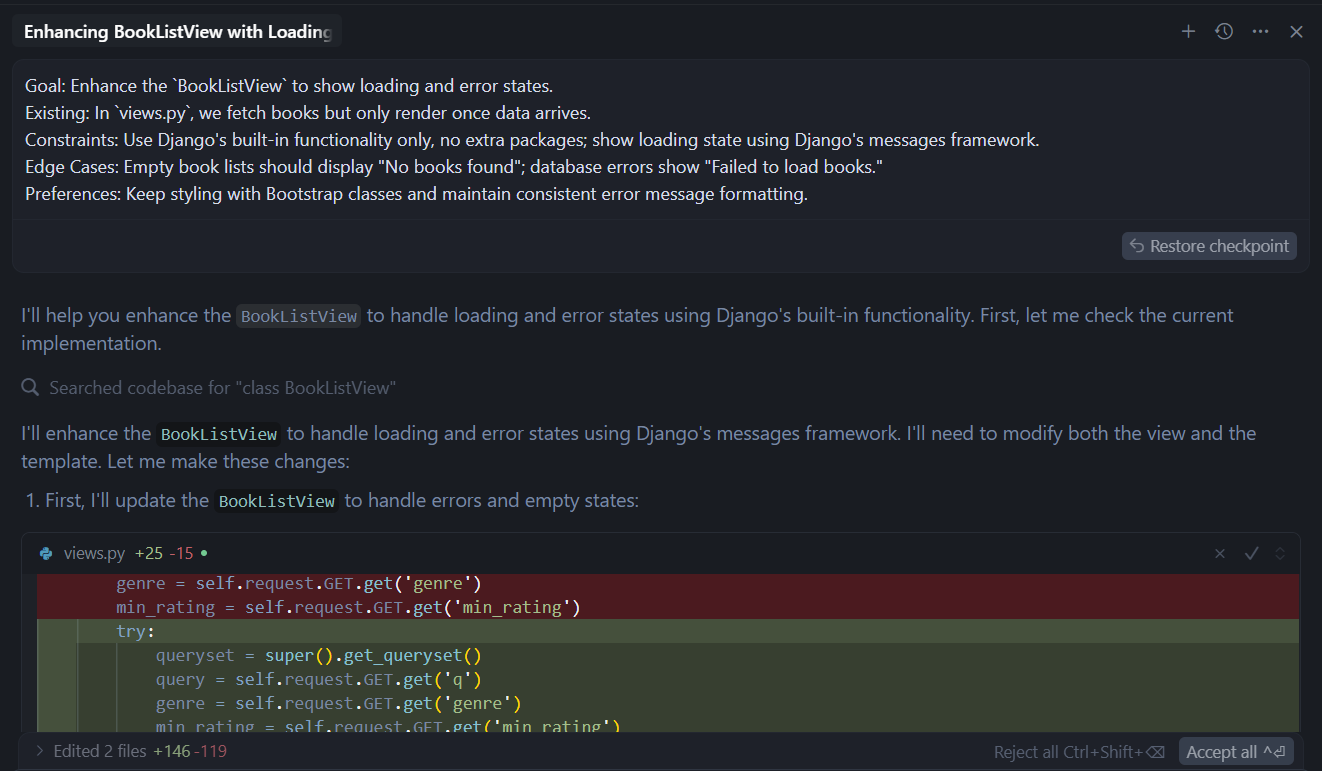
Task: Accept the views.py change with the checkmark
Action: 1251,553
